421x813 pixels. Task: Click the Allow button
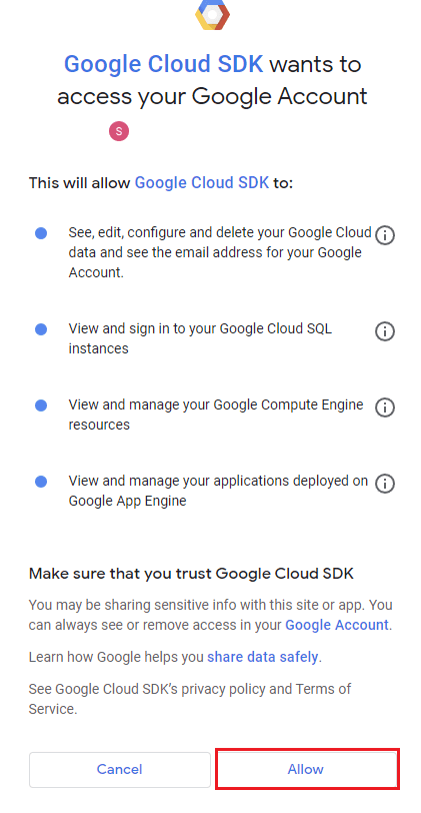(307, 769)
